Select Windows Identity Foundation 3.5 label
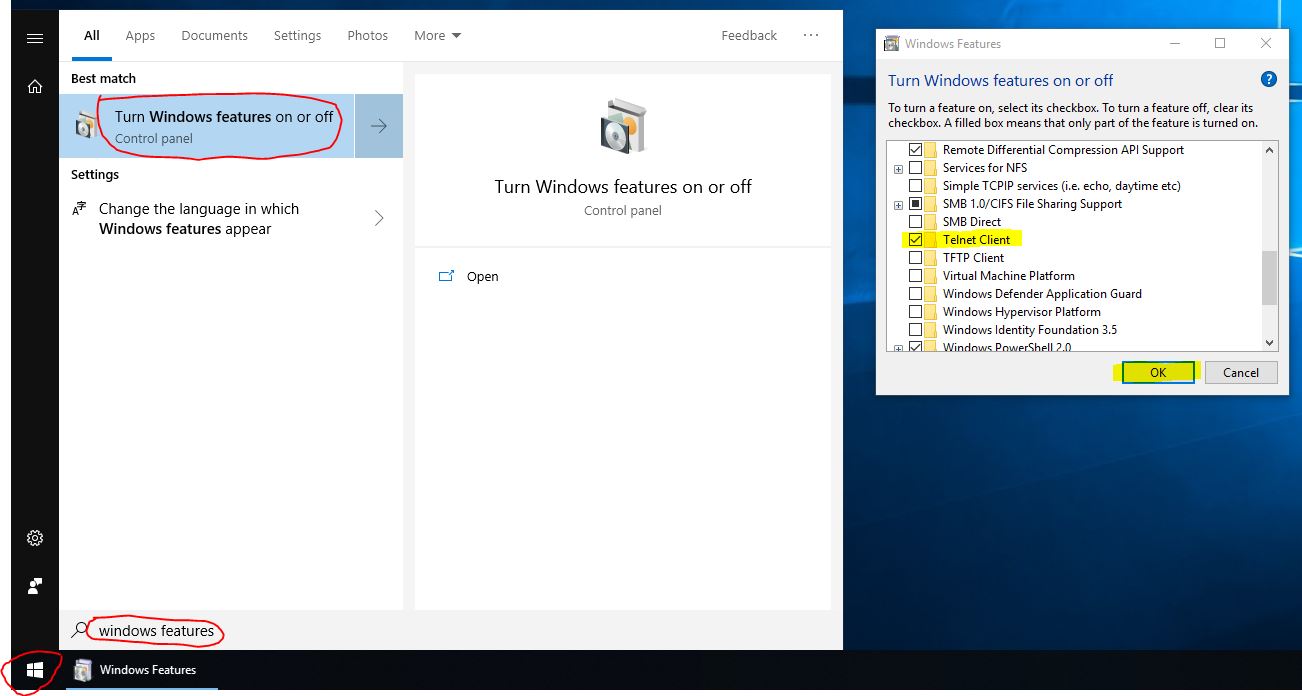Screen dimensions: 1302x696 coord(1029,330)
